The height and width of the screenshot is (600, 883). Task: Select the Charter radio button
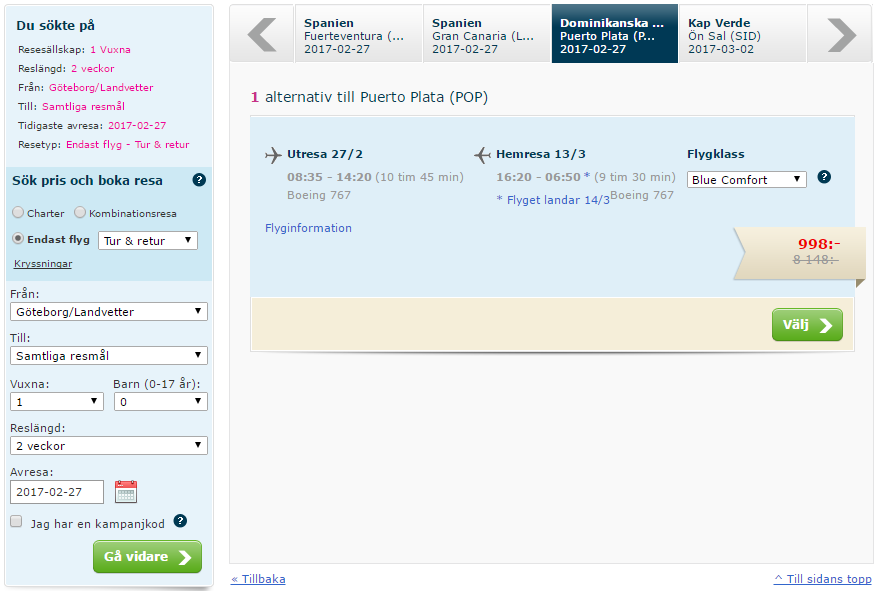coord(18,212)
